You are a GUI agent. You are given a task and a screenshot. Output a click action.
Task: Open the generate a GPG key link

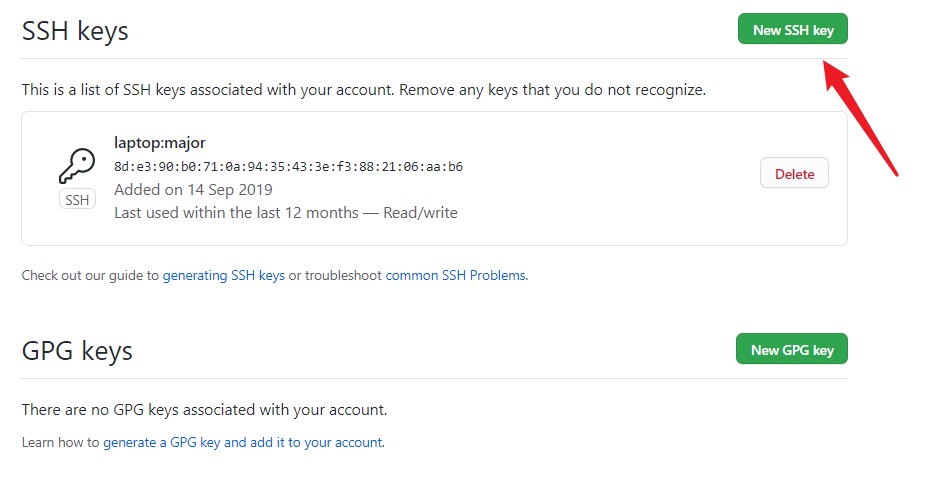pos(243,443)
